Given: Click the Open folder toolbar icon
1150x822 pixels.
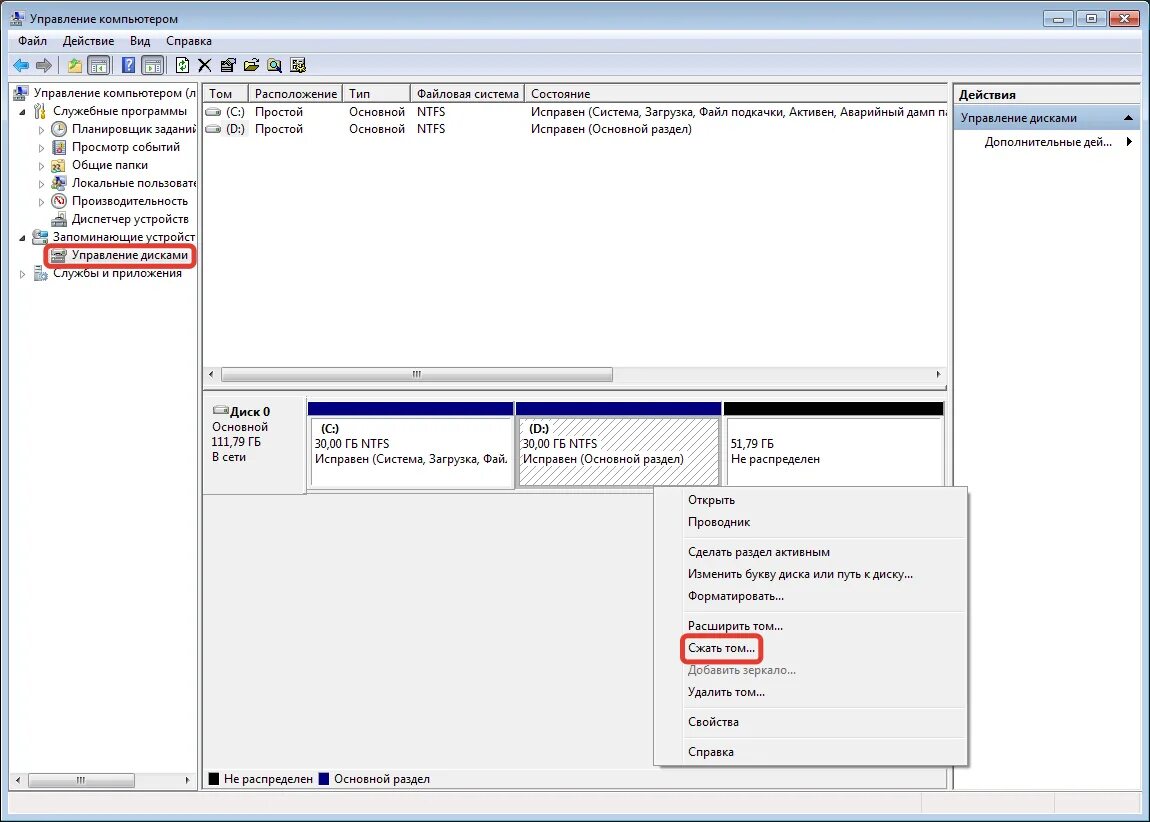Looking at the screenshot, I should [251, 65].
